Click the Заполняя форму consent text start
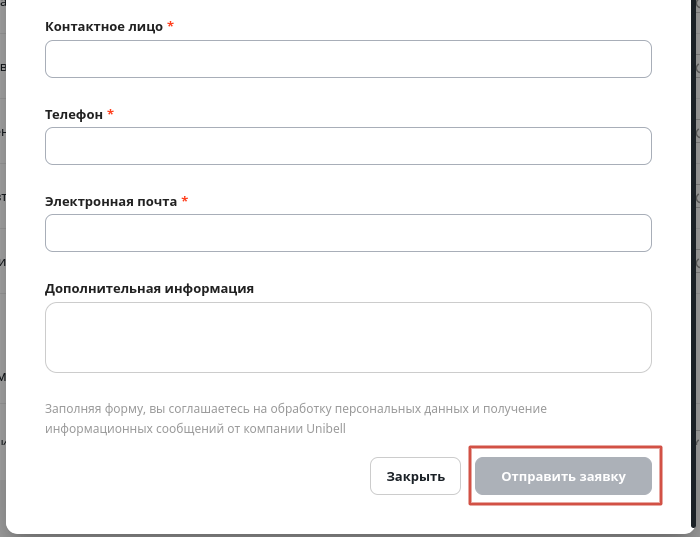700x537 pixels. click(x=95, y=409)
